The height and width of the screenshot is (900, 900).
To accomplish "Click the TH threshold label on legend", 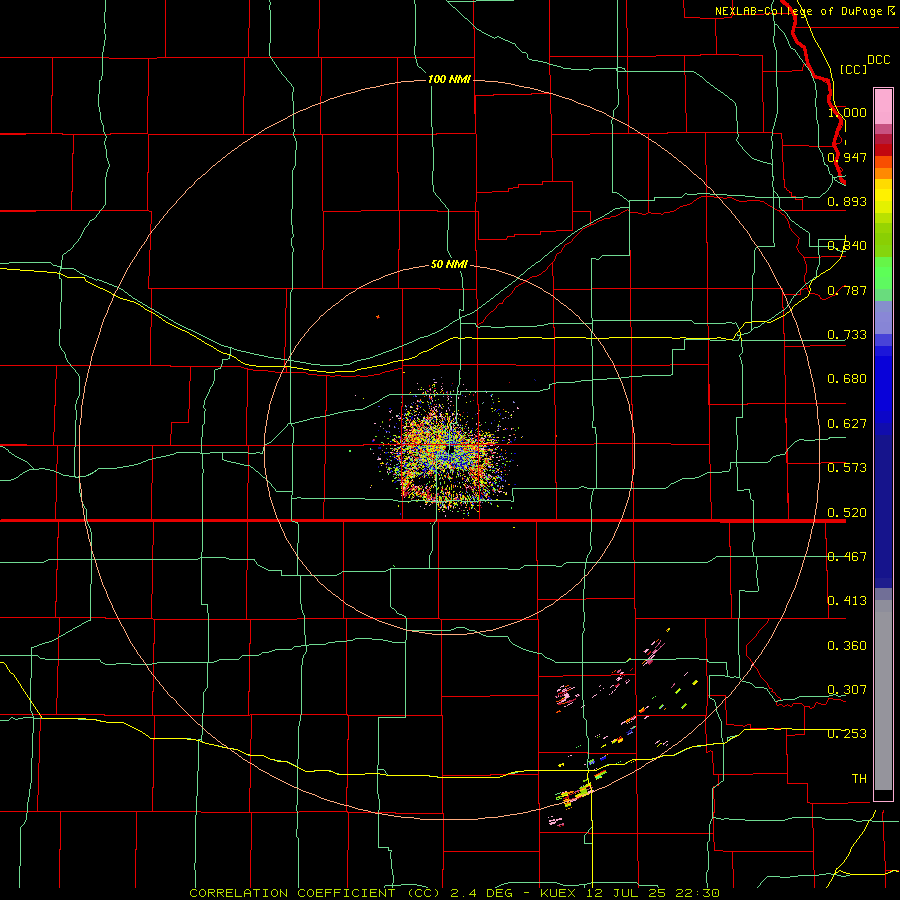I will (859, 779).
